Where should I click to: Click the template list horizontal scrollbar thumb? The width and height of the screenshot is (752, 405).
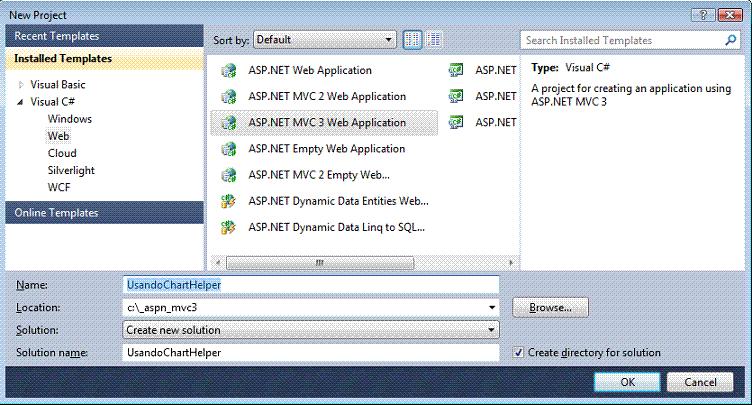pos(320,262)
